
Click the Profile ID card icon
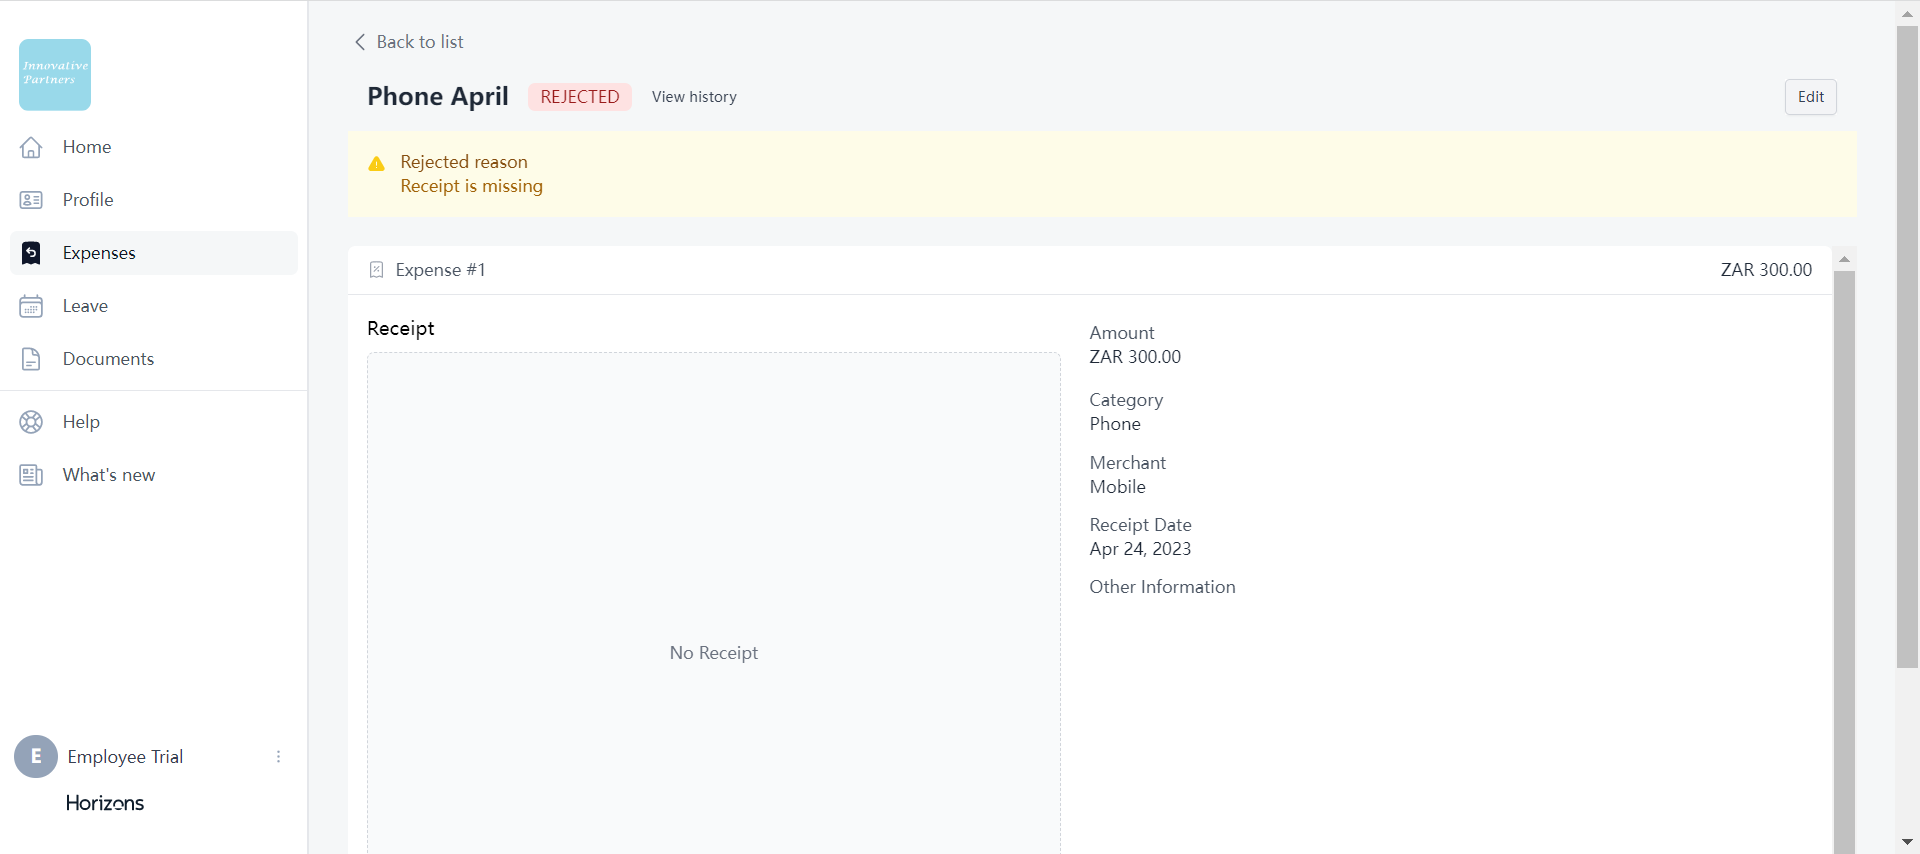coord(31,200)
